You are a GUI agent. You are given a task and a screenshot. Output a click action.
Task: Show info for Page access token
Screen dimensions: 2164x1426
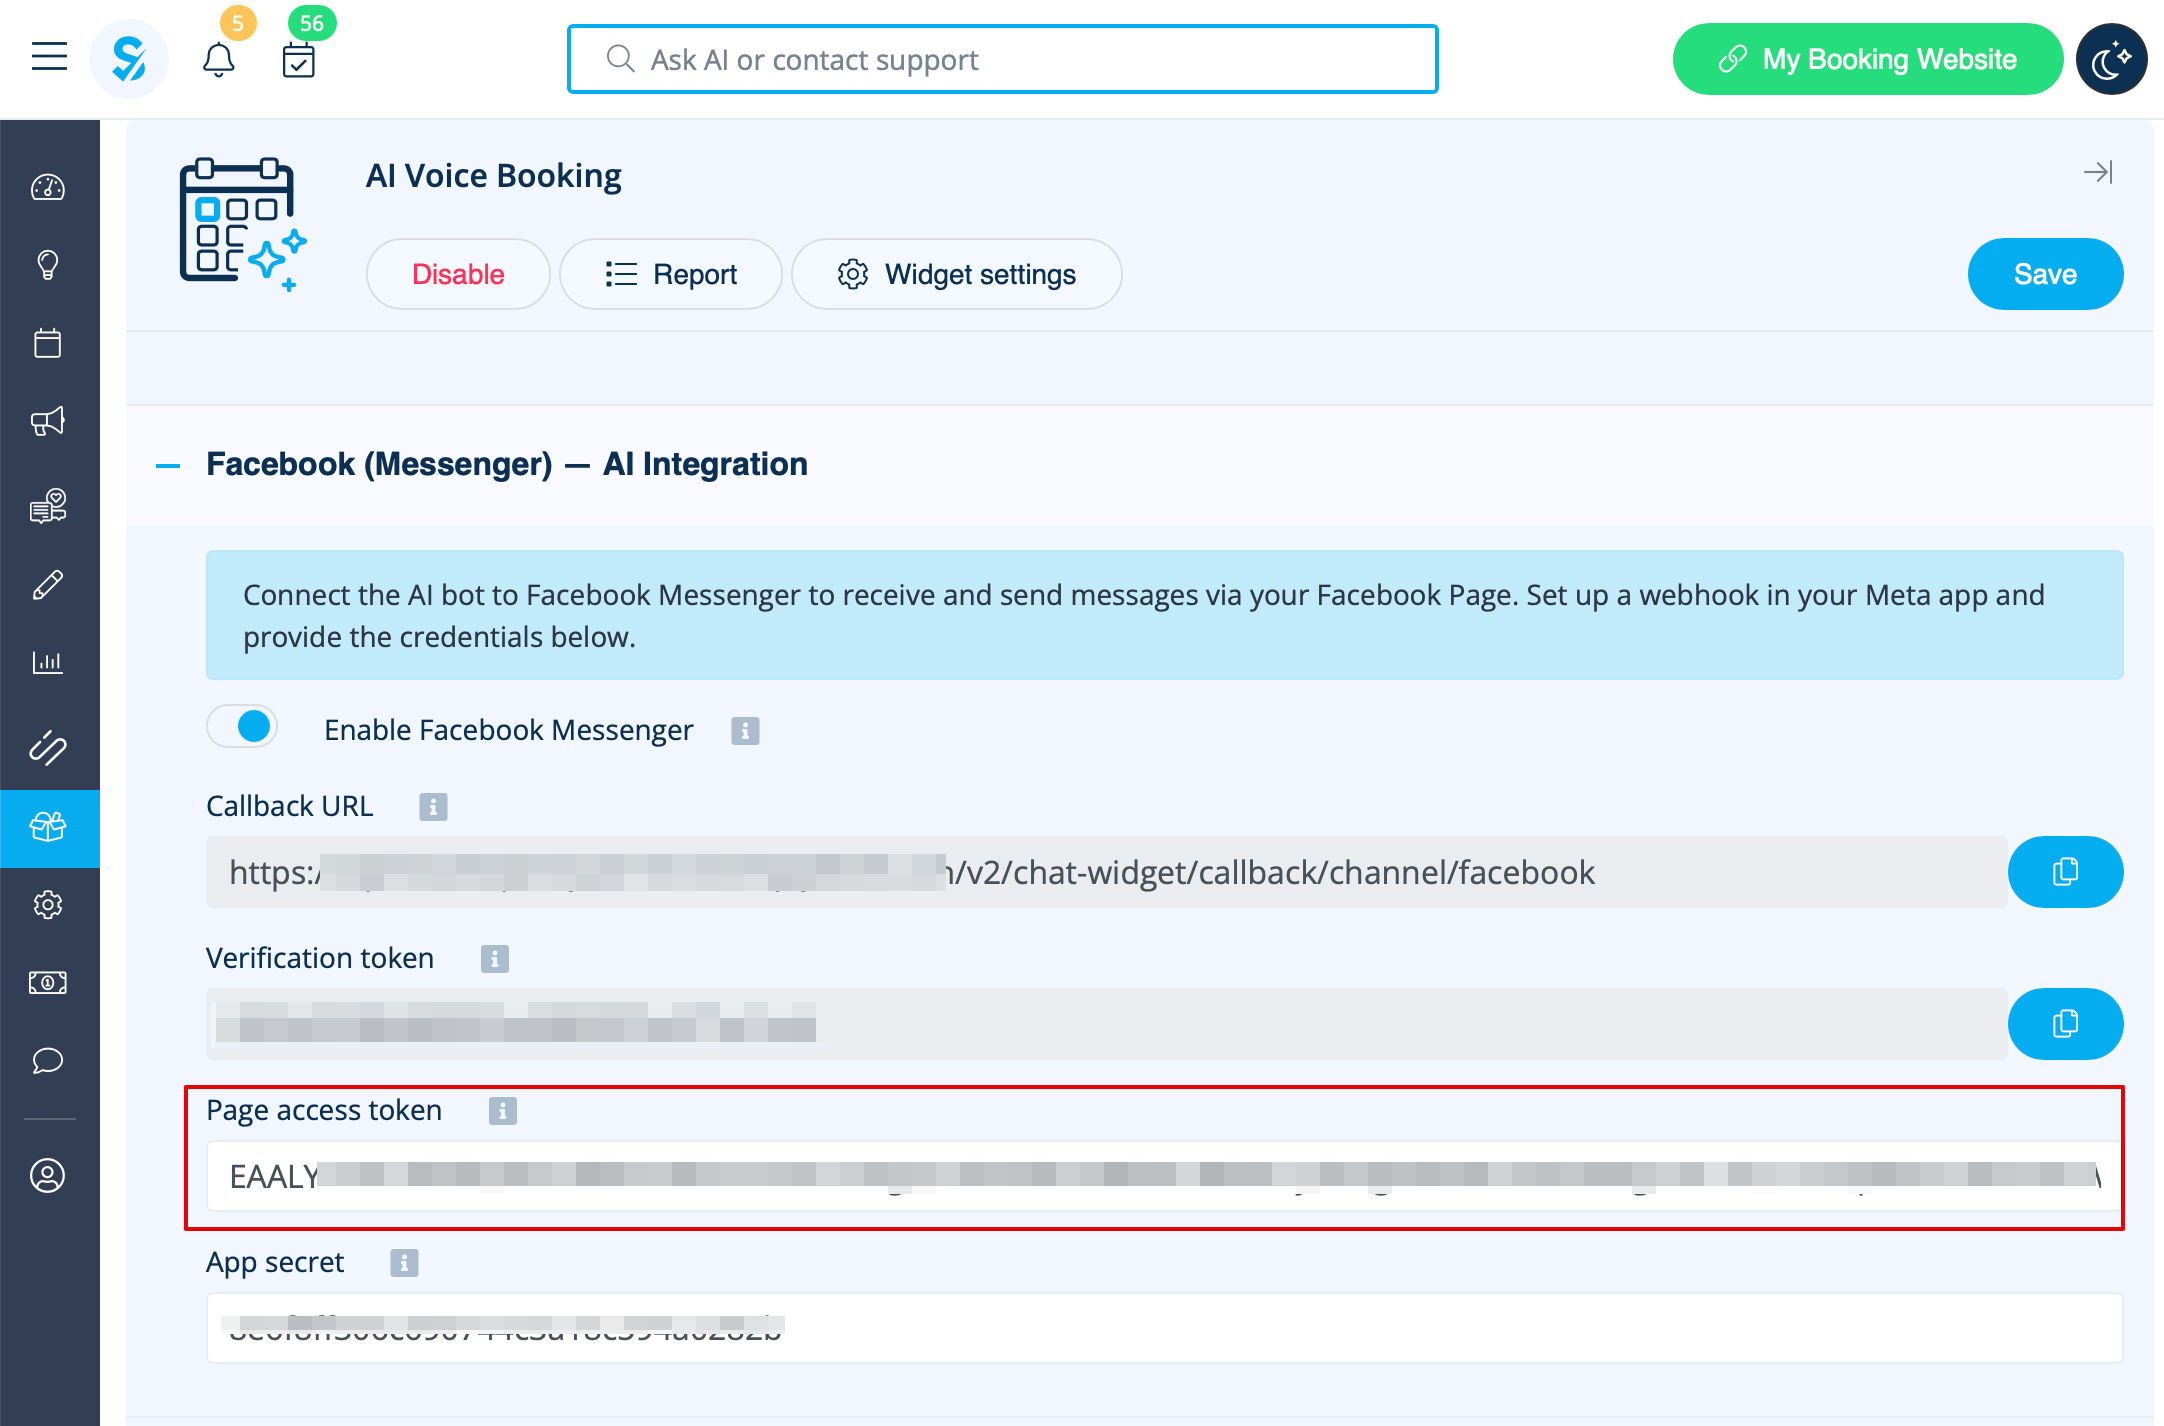(502, 1111)
